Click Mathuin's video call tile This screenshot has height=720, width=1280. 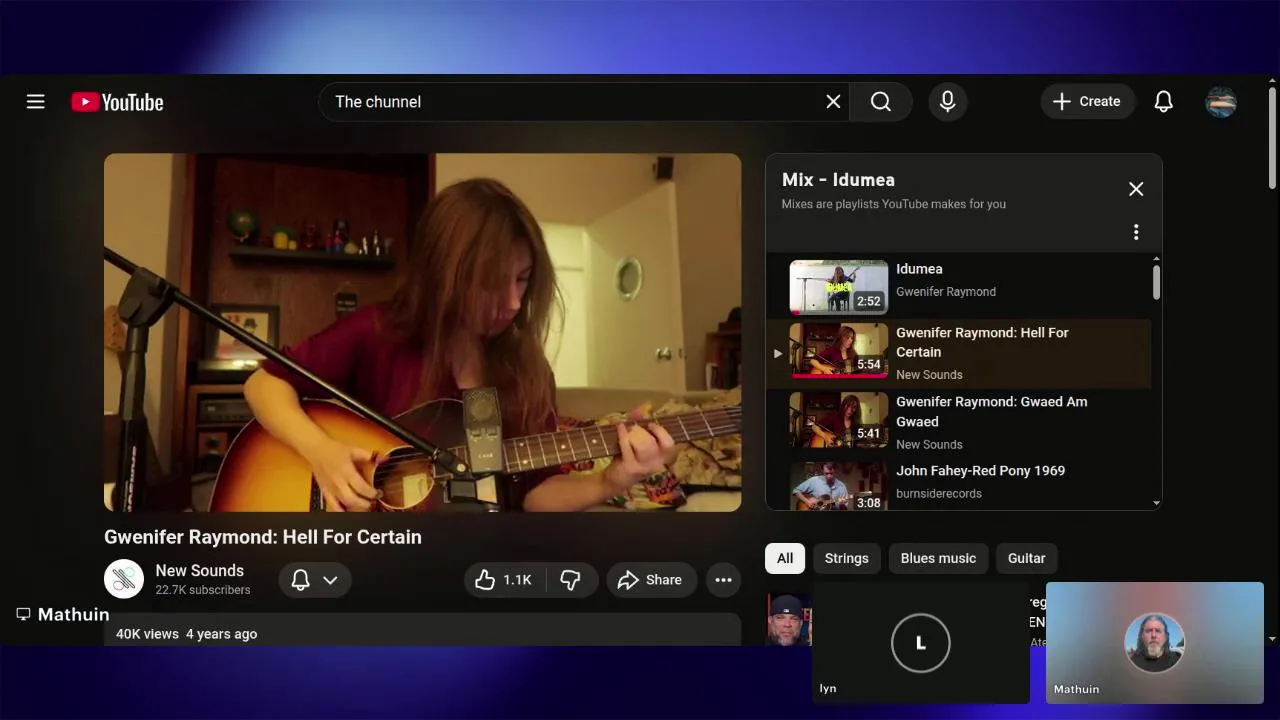pyautogui.click(x=1155, y=642)
